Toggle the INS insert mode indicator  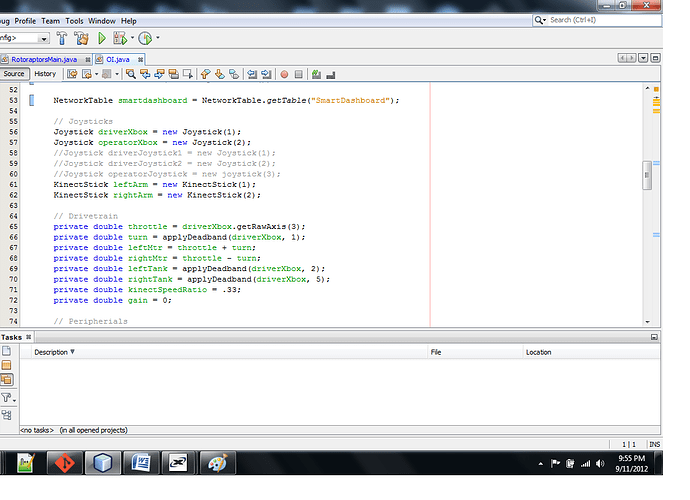pos(654,445)
